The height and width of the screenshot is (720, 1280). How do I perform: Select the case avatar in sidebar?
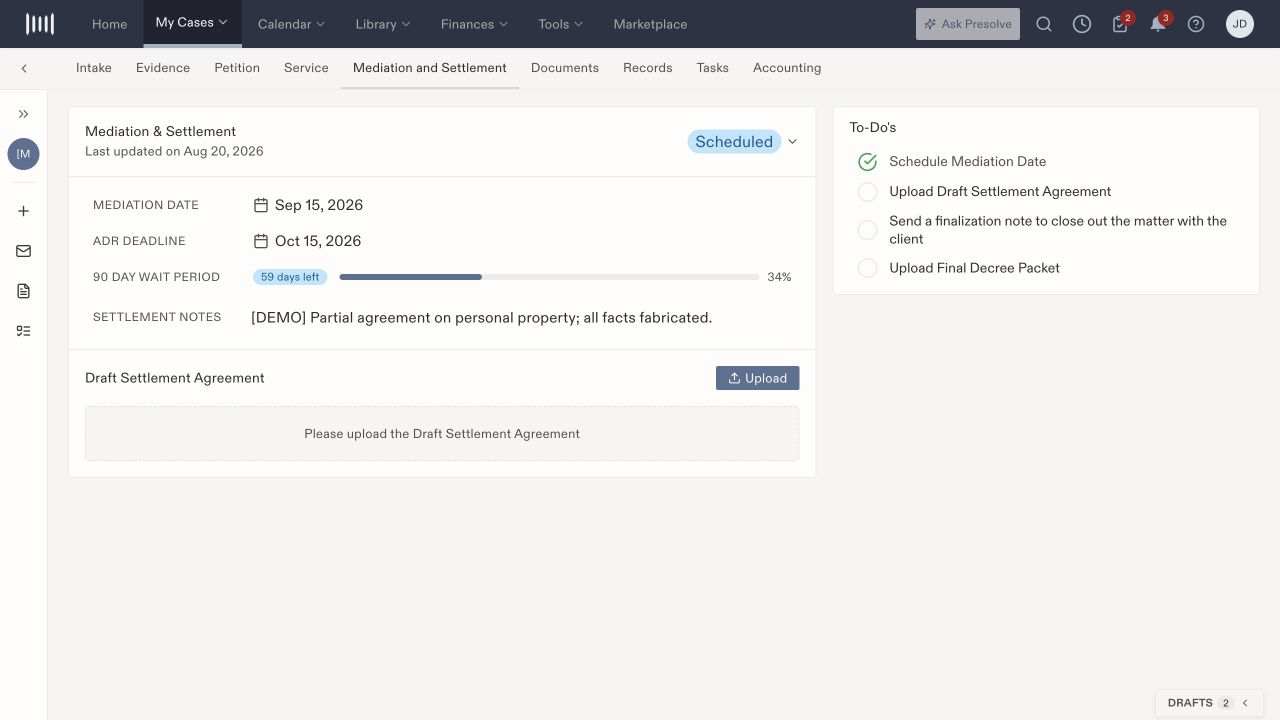[x=24, y=154]
